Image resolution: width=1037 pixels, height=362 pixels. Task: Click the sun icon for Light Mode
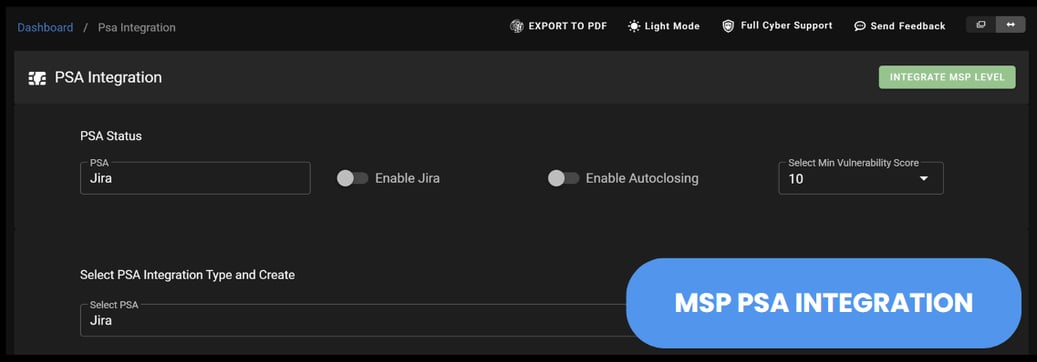(634, 26)
